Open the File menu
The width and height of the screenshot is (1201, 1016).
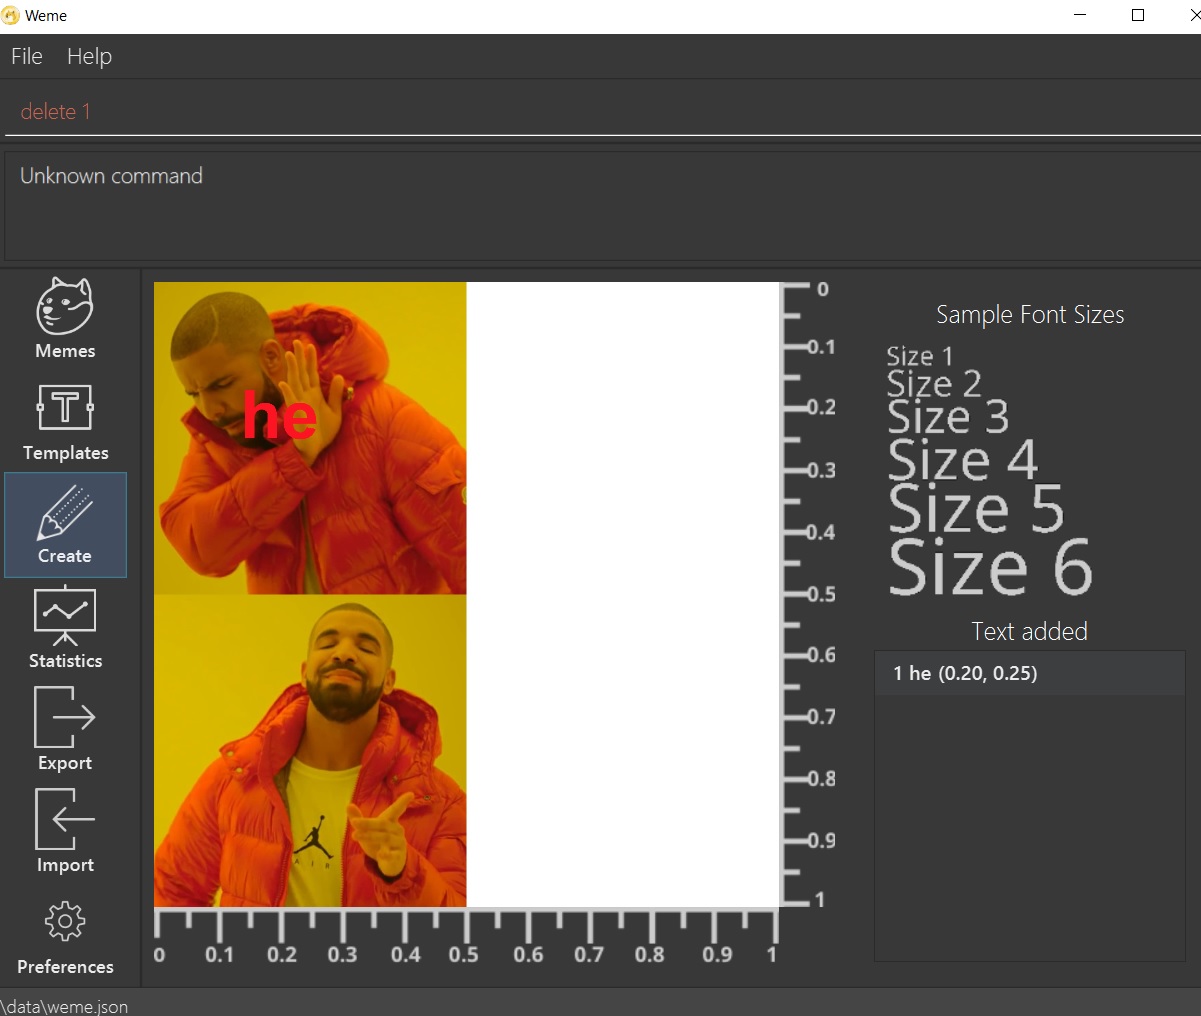[27, 57]
